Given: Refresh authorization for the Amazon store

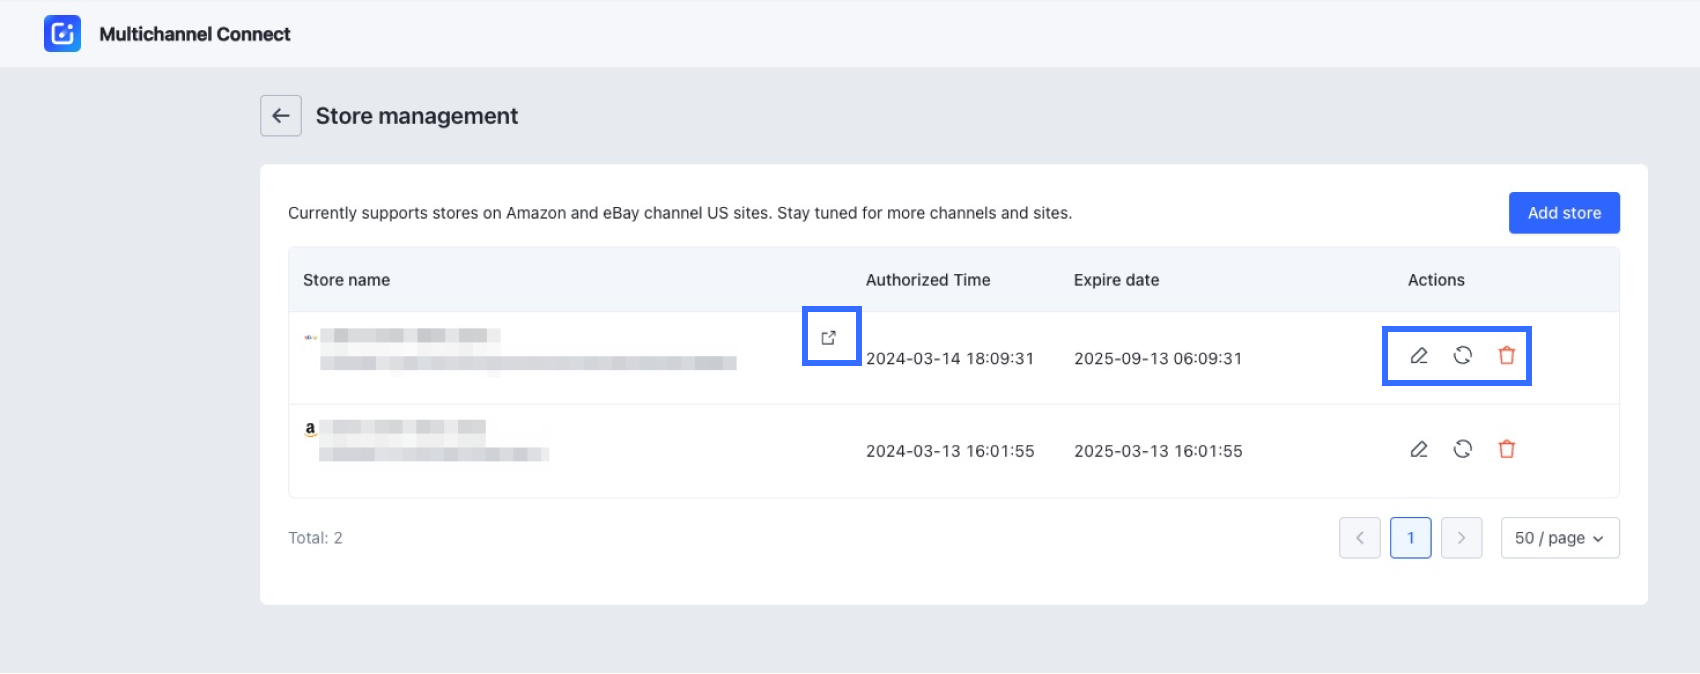Looking at the screenshot, I should 1463,450.
